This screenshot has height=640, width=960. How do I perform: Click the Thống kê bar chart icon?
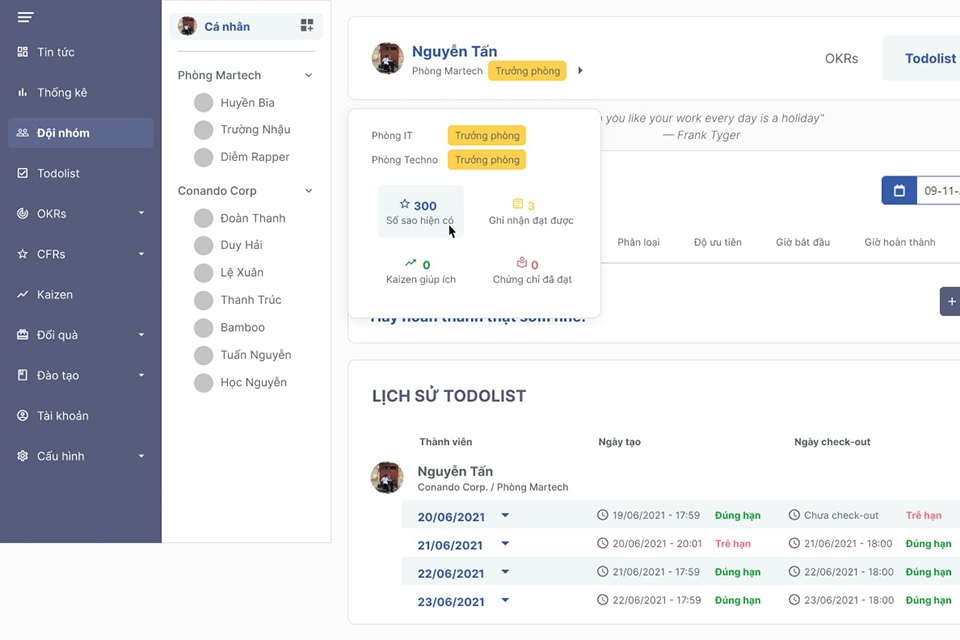pyautogui.click(x=23, y=92)
